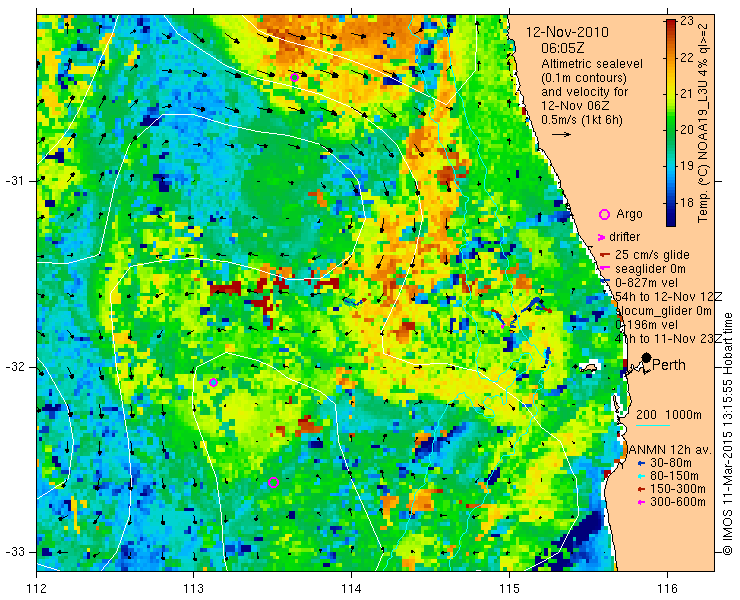Click the '54h to 12-Nov 12Z' text
740x600 pixels.
click(x=669, y=297)
